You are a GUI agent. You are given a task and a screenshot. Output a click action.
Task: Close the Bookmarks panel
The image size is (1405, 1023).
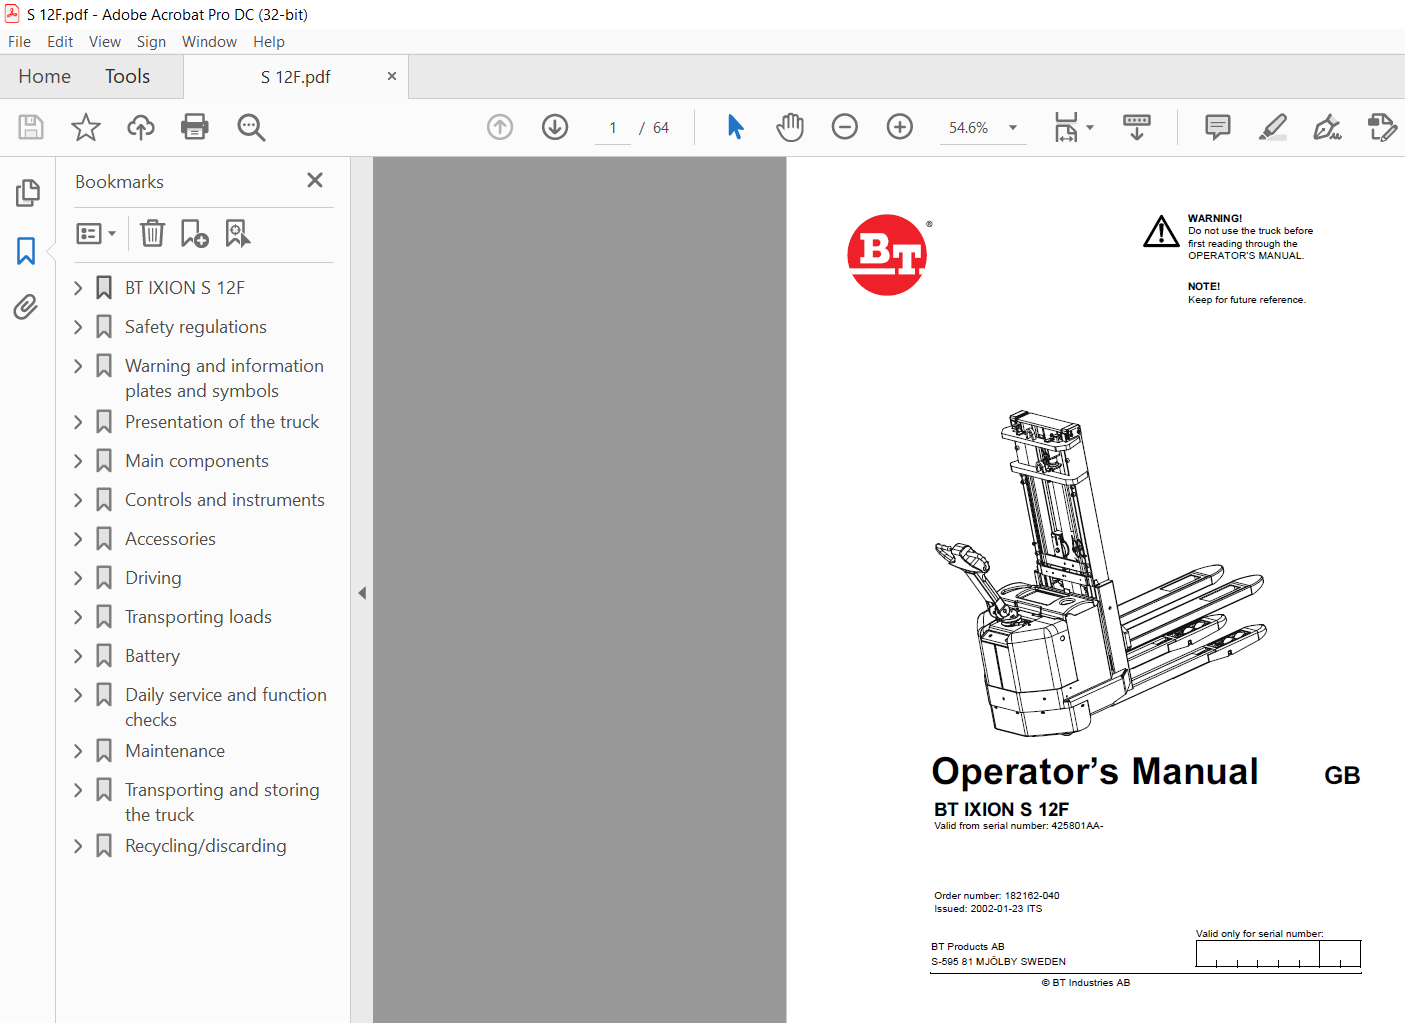[x=315, y=180]
